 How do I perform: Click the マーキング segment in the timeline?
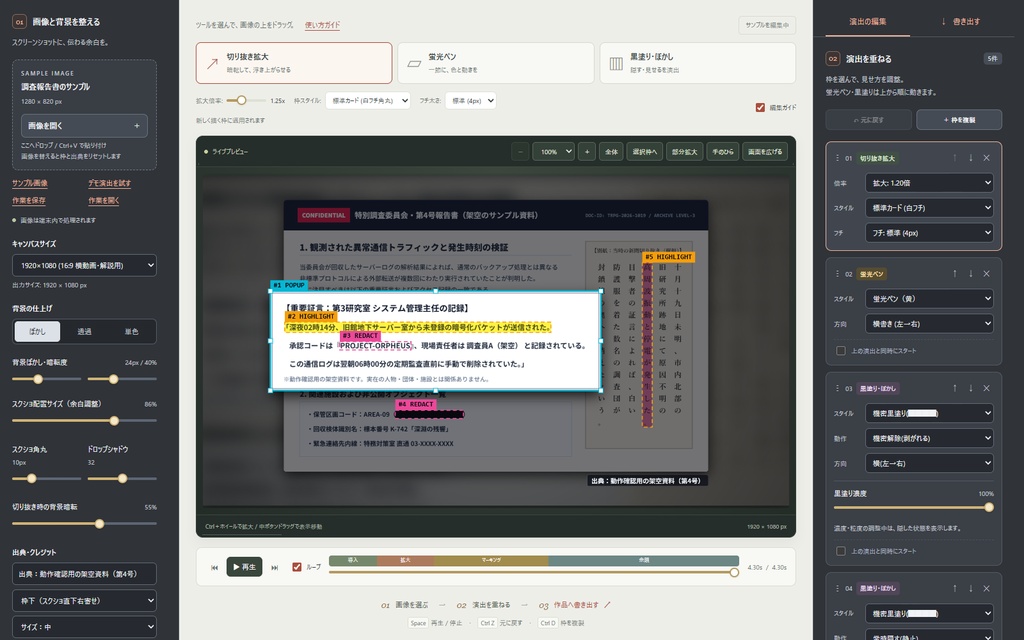point(491,560)
